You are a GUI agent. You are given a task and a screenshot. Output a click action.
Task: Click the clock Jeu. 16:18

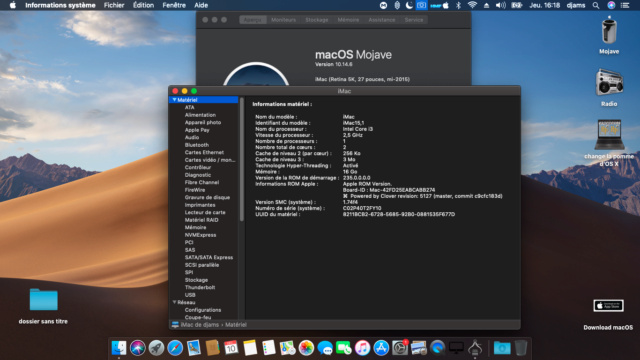[544, 5]
